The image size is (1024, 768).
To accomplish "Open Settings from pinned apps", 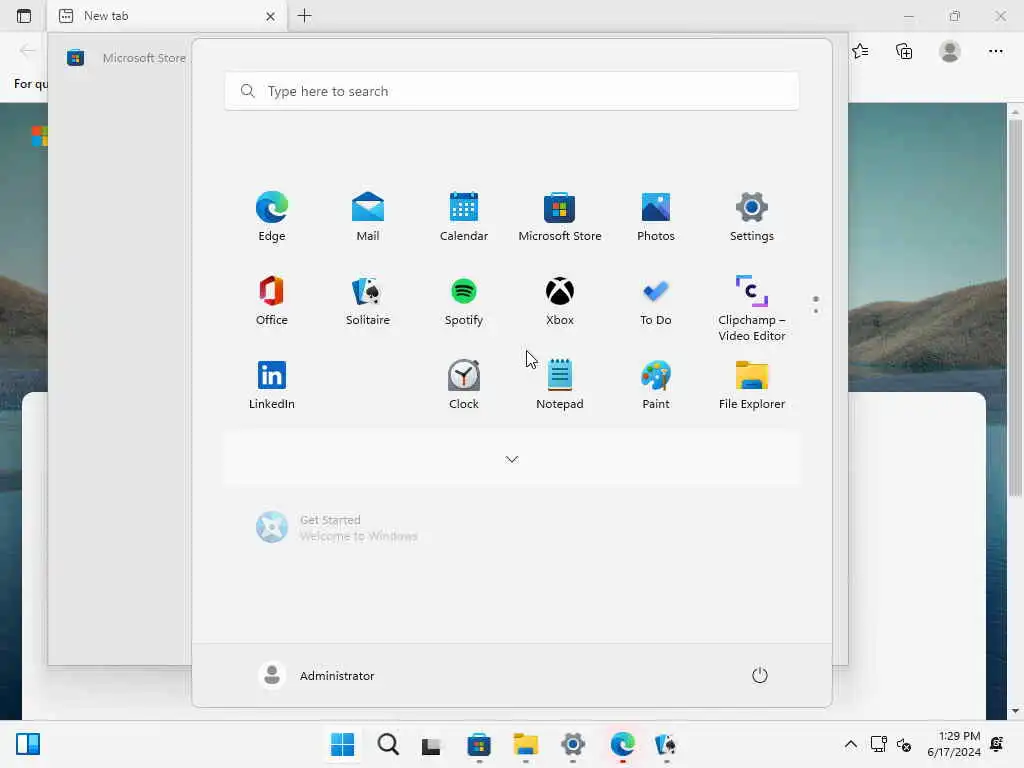I will (x=752, y=216).
